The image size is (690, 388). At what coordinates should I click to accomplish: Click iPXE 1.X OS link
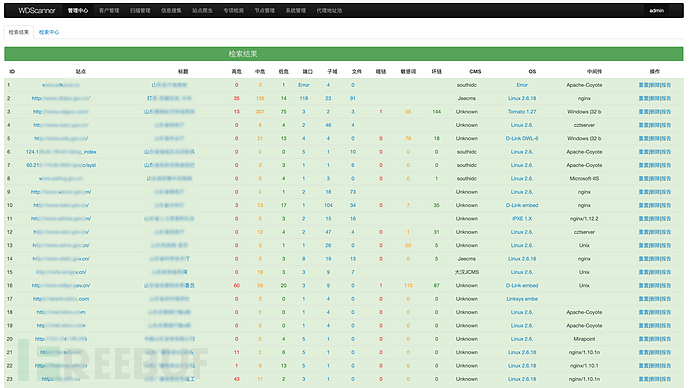pyautogui.click(x=522, y=219)
